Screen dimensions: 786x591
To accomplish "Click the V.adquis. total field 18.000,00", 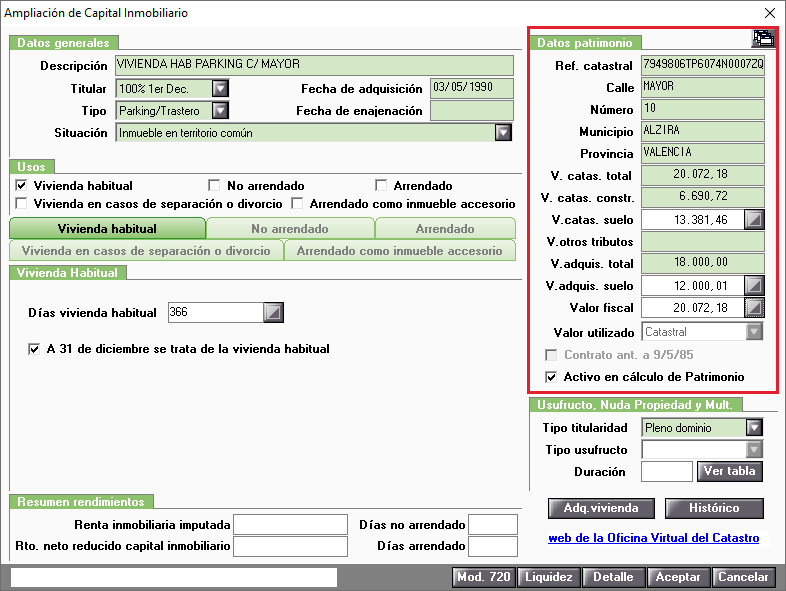I will tap(703, 264).
